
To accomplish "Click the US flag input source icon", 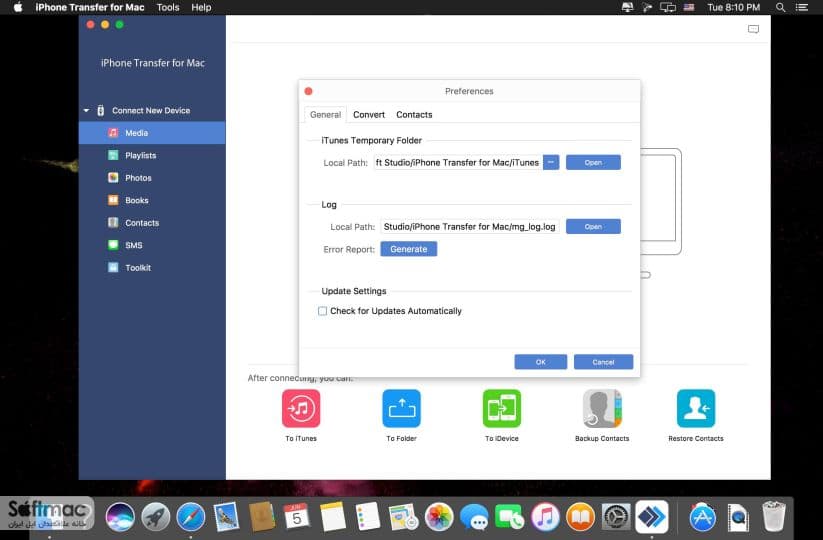I will pyautogui.click(x=689, y=7).
